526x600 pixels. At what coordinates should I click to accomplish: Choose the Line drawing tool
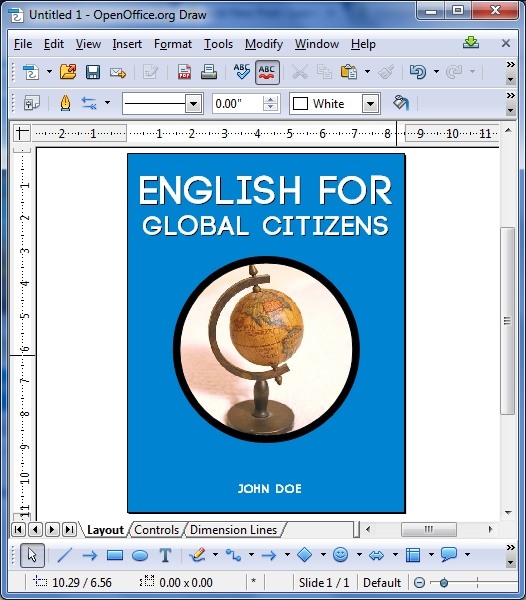(x=64, y=555)
